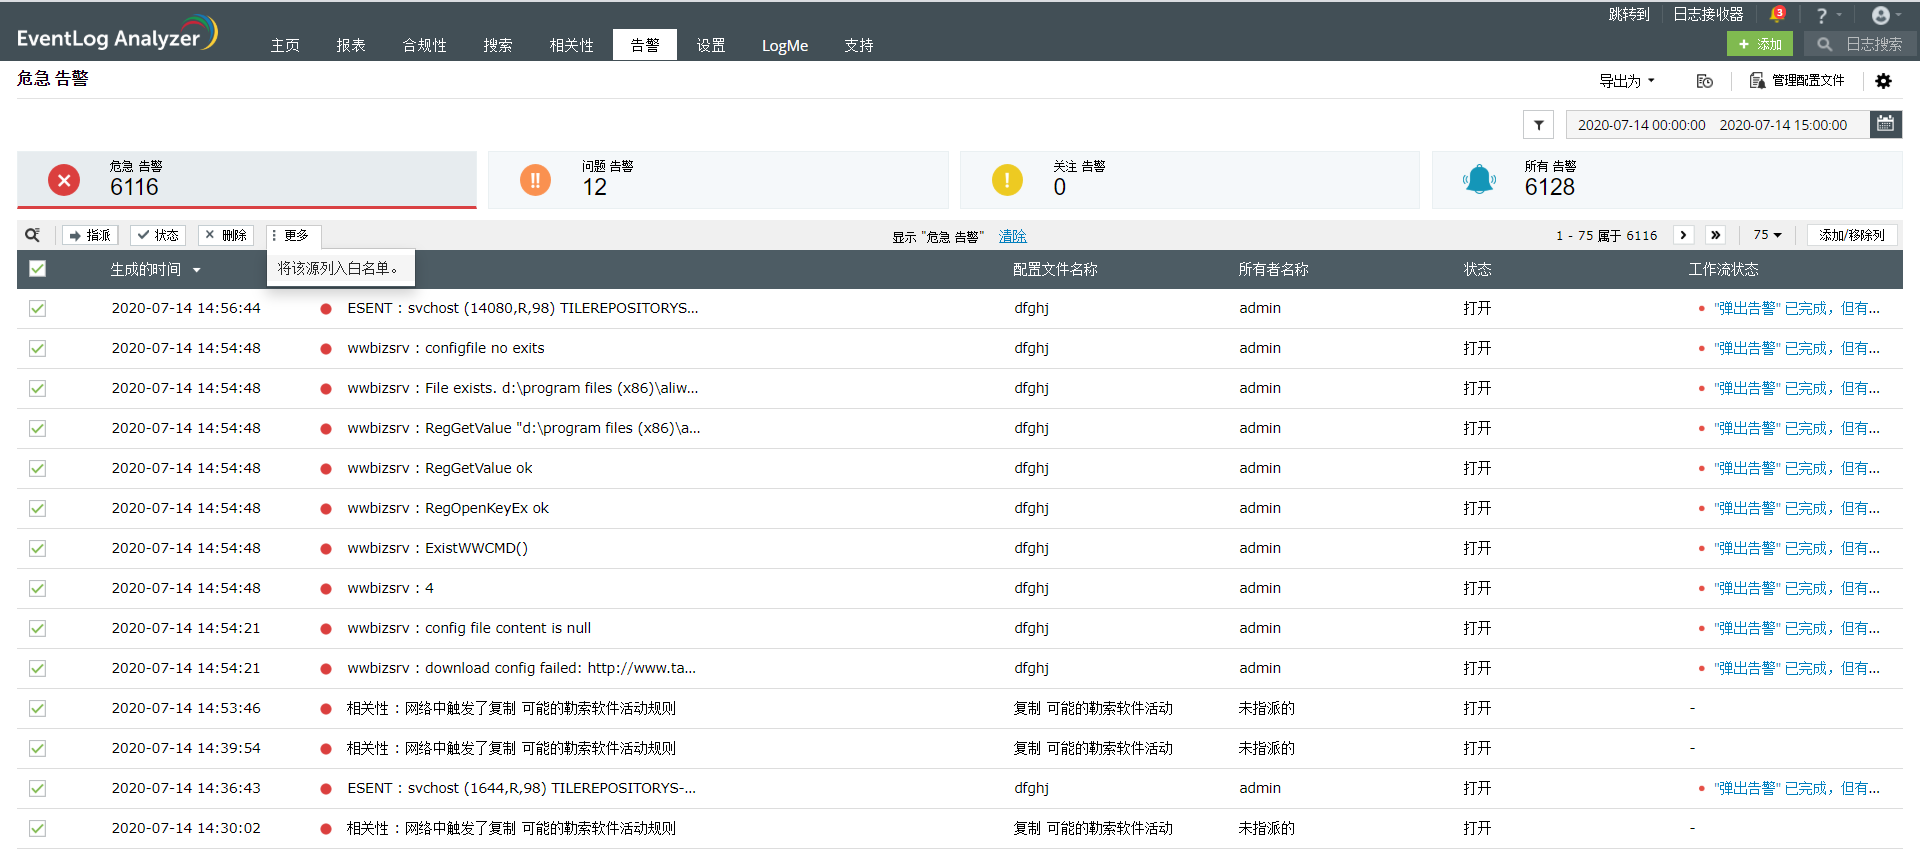Viewport: 1920px width, 854px height.
Task: Uncheck the 14:56:44 ESENT alert row
Action: (x=38, y=309)
